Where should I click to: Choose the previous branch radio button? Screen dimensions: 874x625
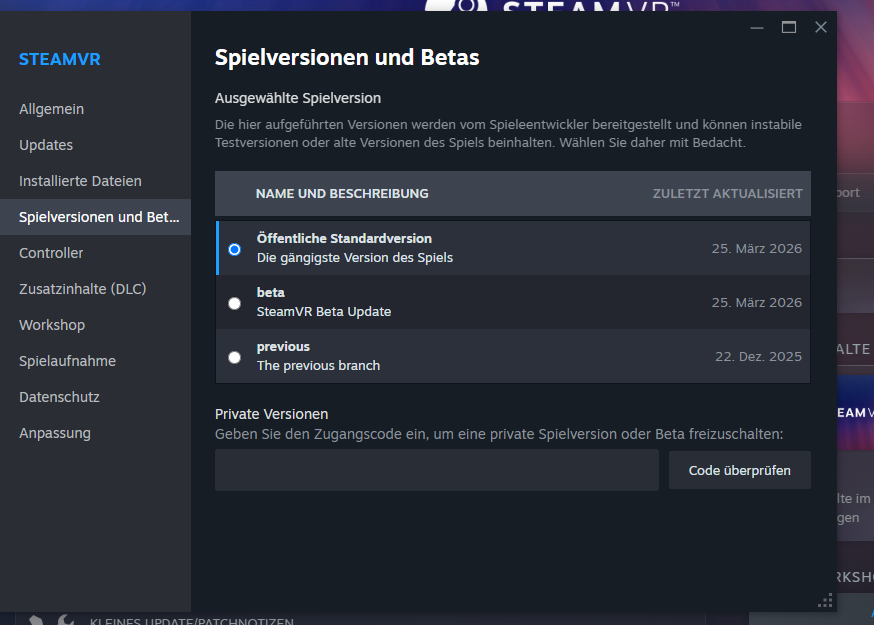coord(235,357)
